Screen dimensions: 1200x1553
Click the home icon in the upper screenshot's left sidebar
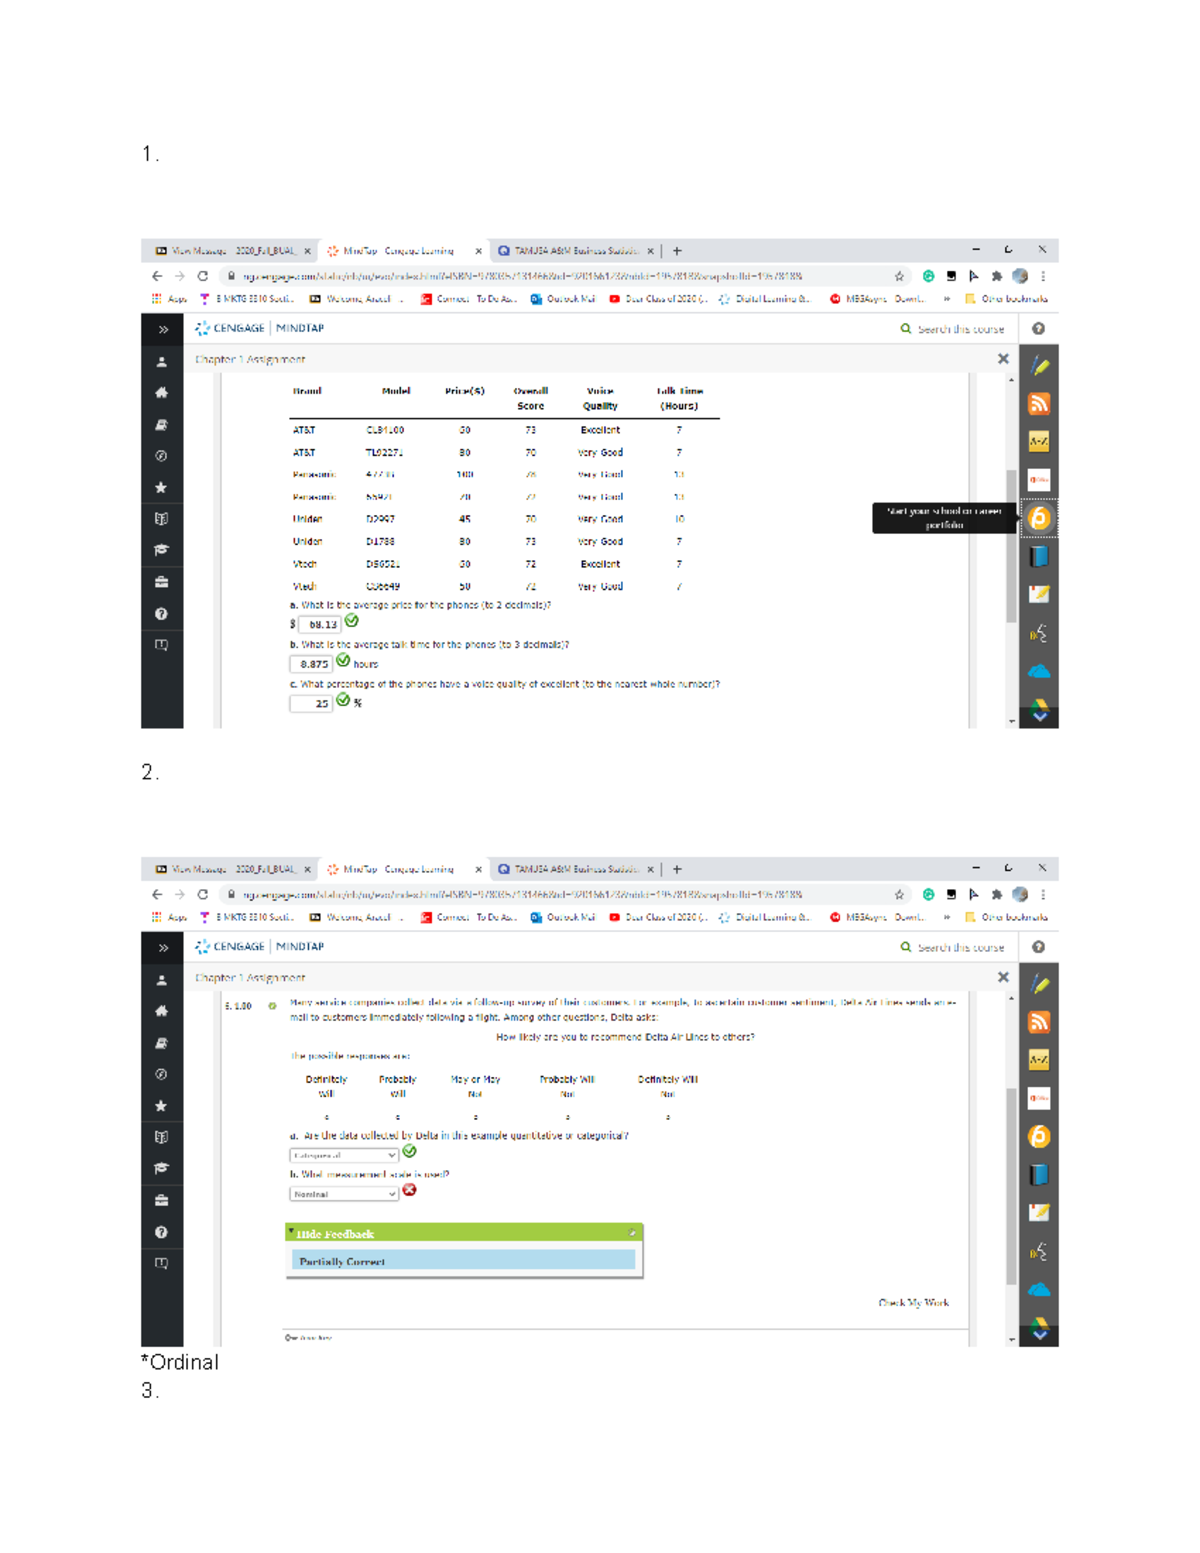tap(161, 393)
